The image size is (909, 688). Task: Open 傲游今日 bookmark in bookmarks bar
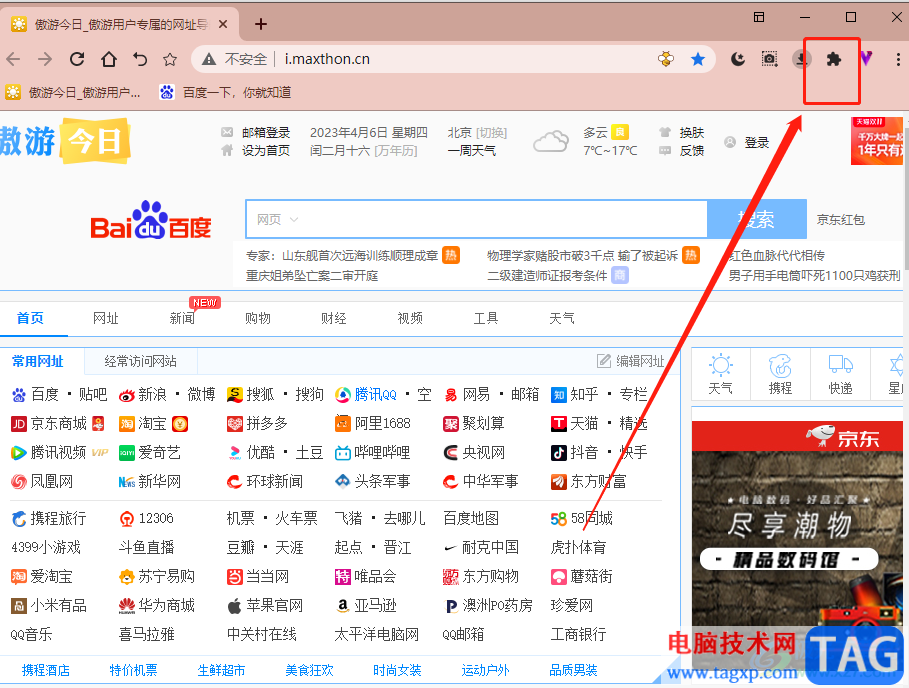[x=72, y=92]
